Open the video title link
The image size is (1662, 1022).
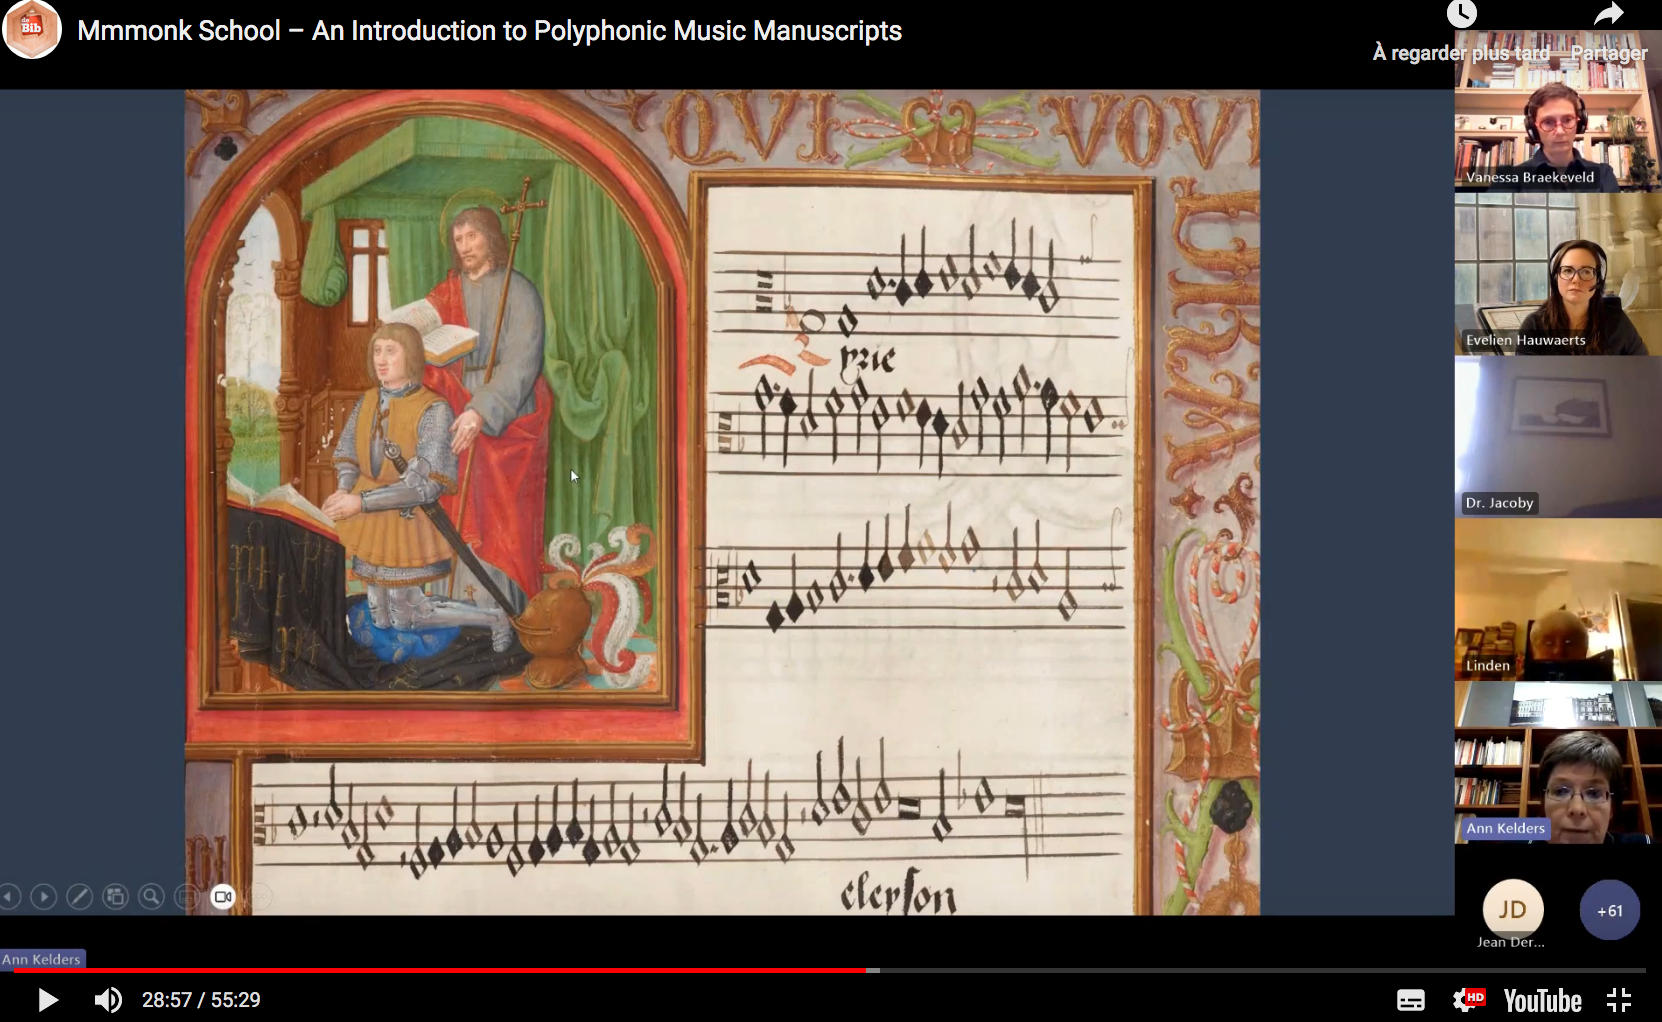(x=489, y=31)
